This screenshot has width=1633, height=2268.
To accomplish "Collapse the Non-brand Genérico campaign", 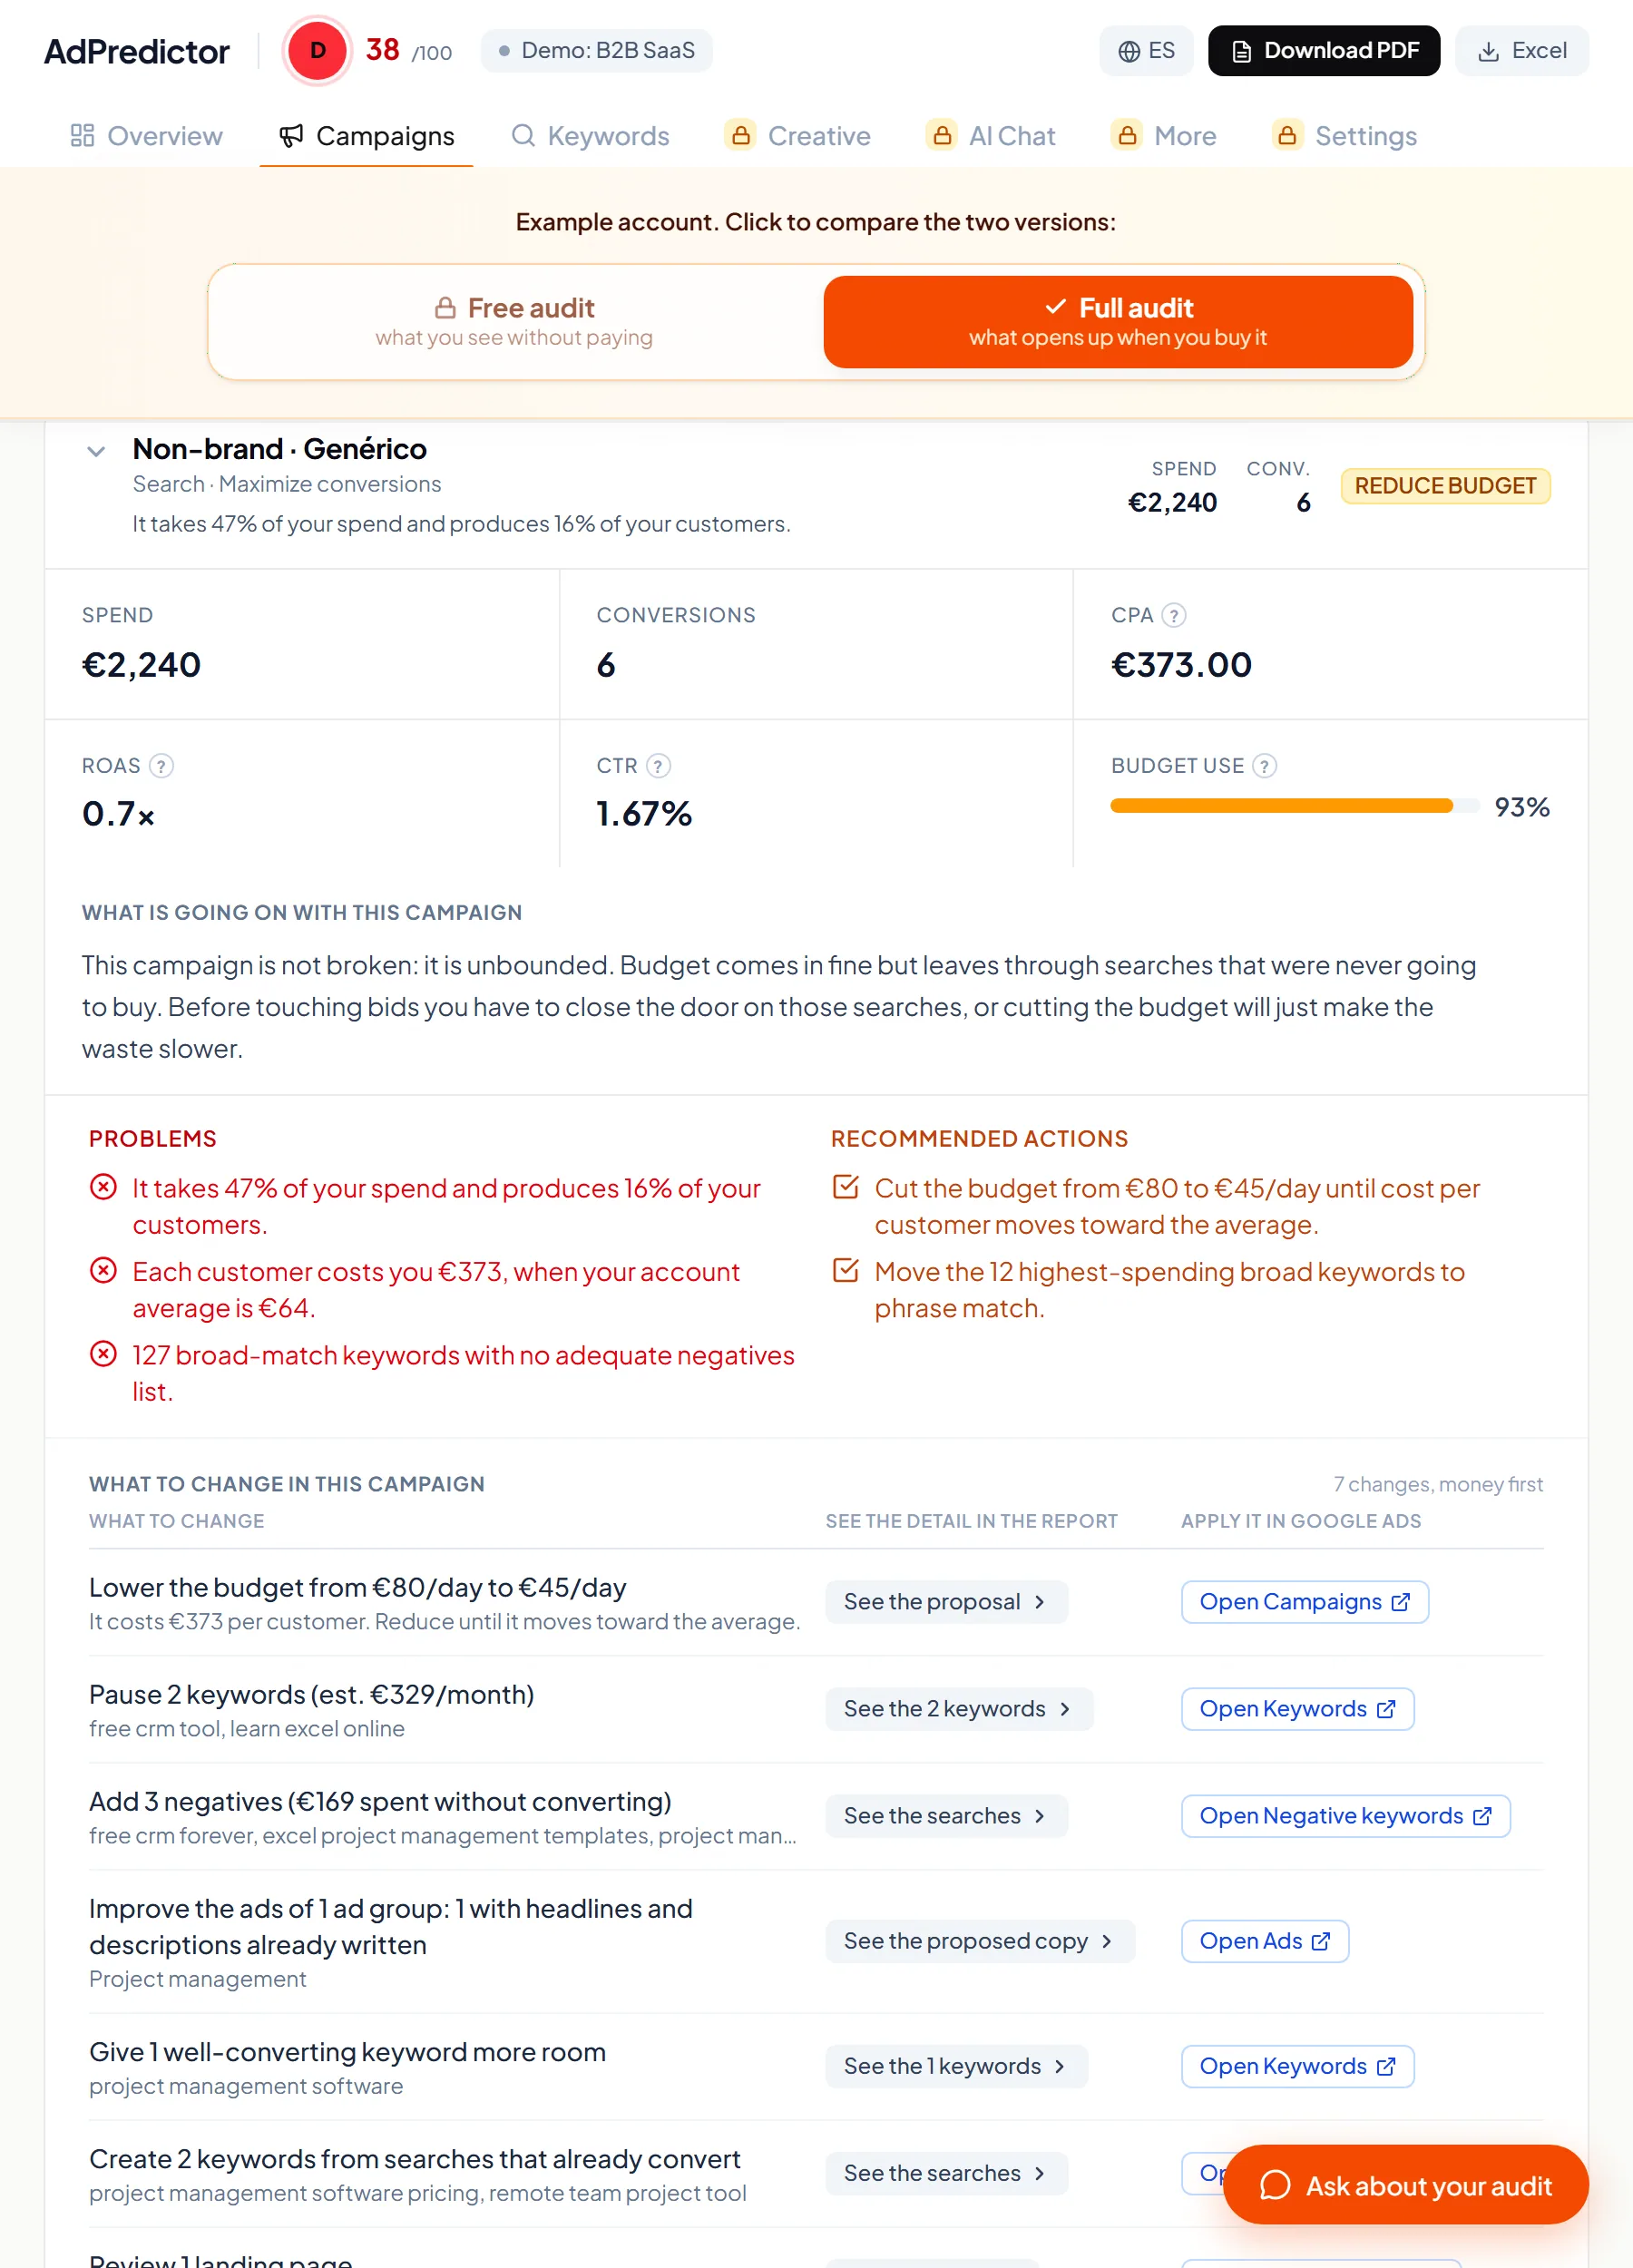I will click(96, 451).
